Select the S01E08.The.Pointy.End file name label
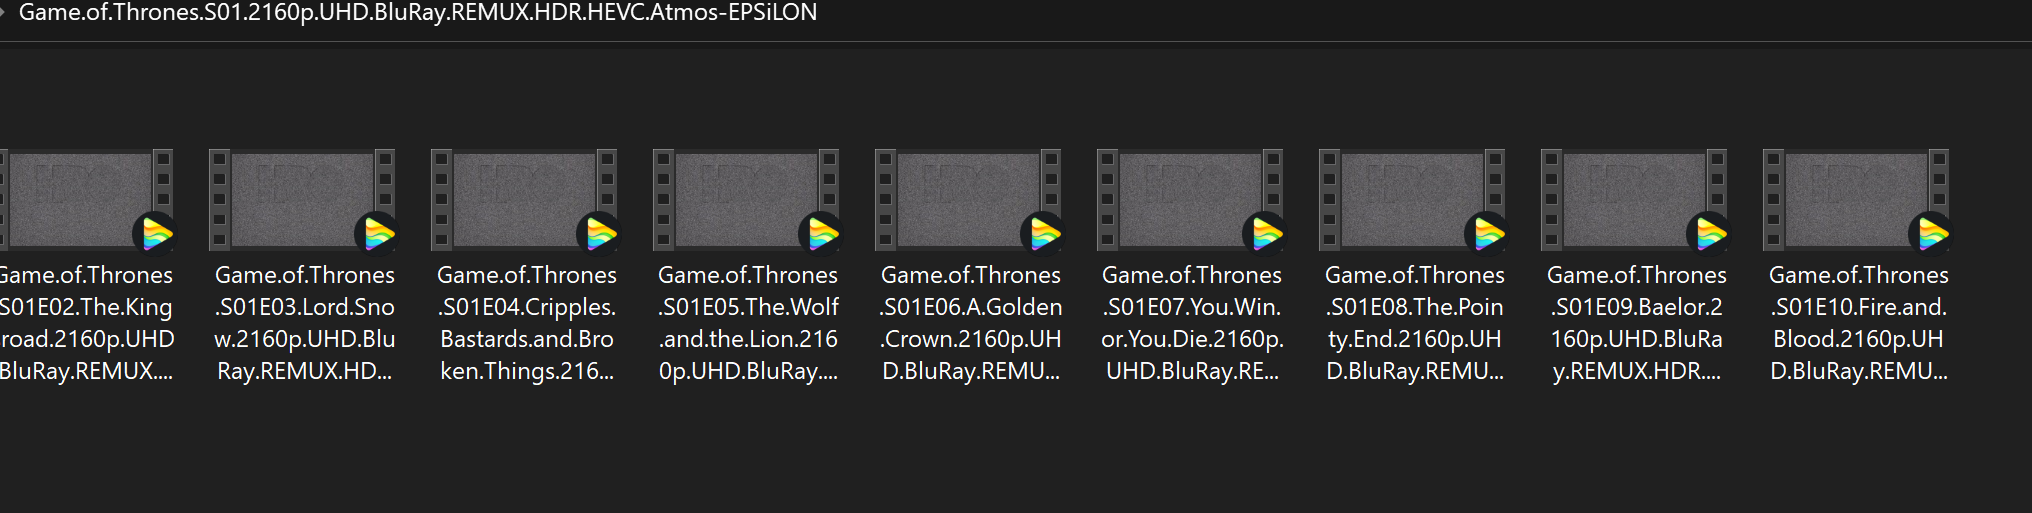 (x=1414, y=322)
